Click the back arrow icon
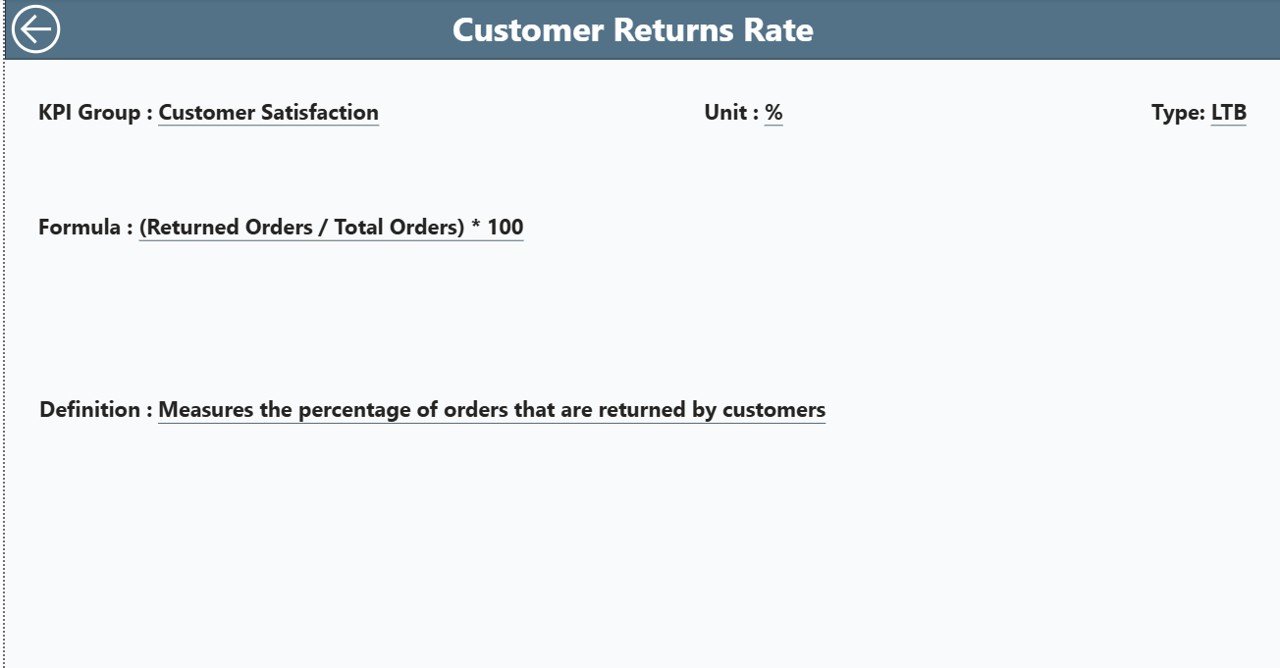1280x668 pixels. pyautogui.click(x=36, y=29)
